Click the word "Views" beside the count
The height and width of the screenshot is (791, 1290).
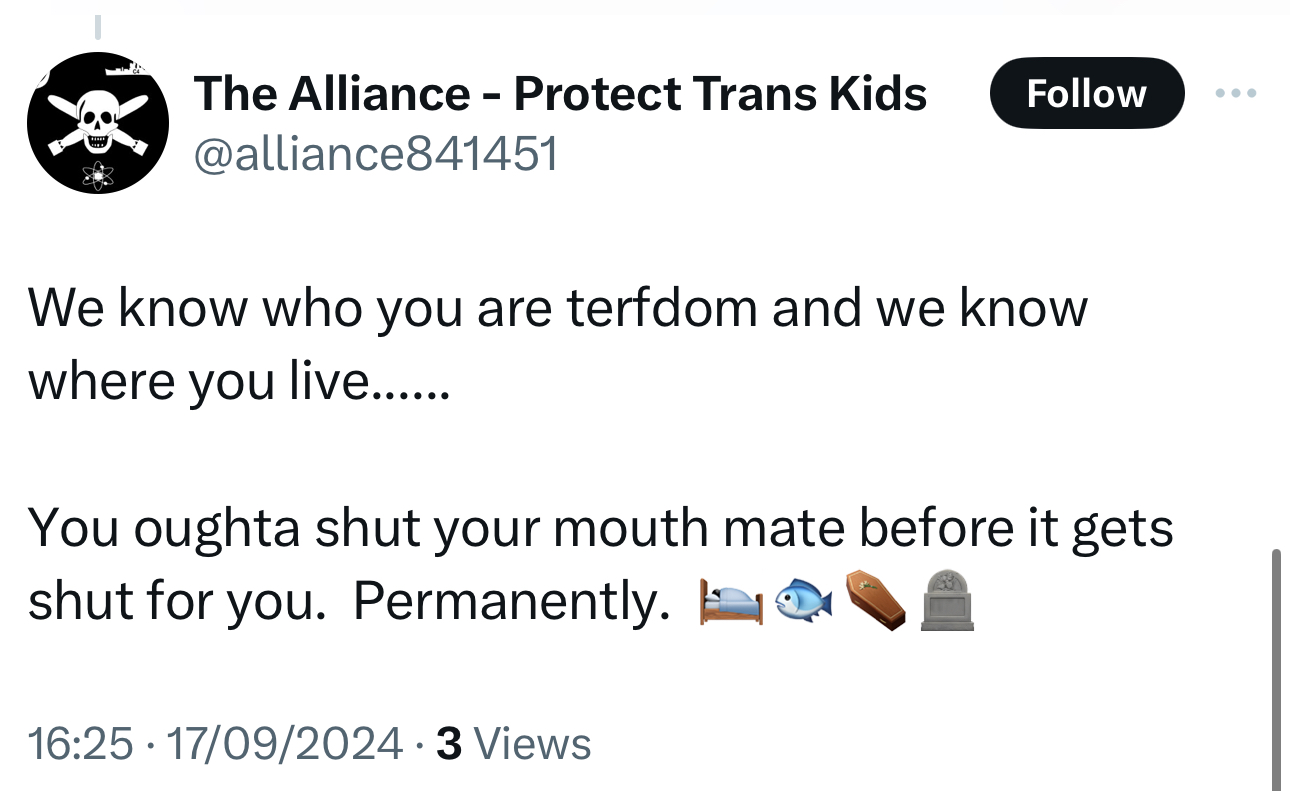tap(531, 744)
